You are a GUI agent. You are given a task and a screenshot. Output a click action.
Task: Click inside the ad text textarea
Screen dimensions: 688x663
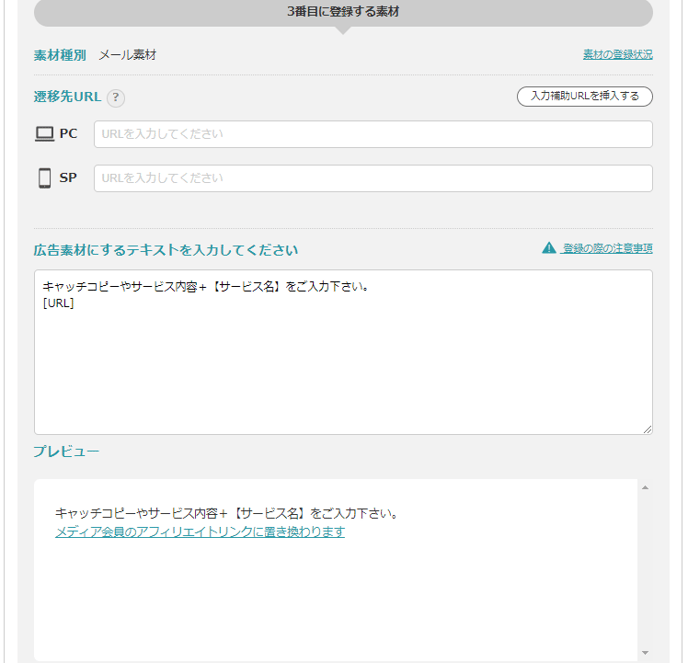(x=343, y=352)
